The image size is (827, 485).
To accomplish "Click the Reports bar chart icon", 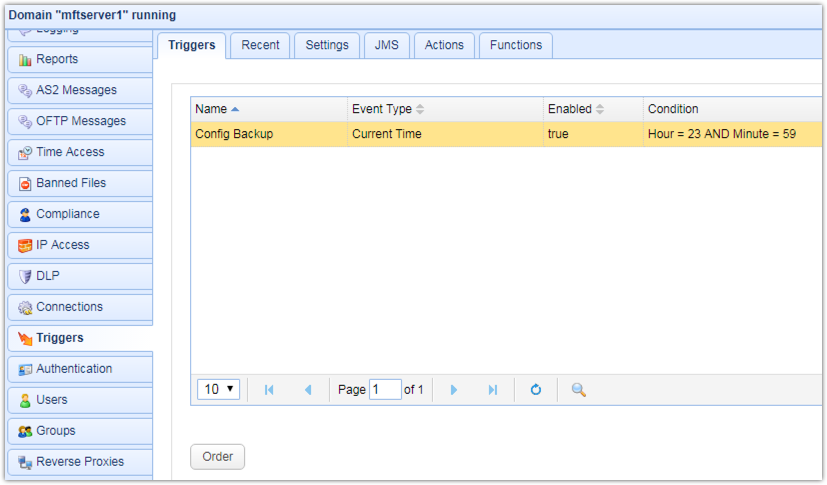I will click(x=25, y=60).
